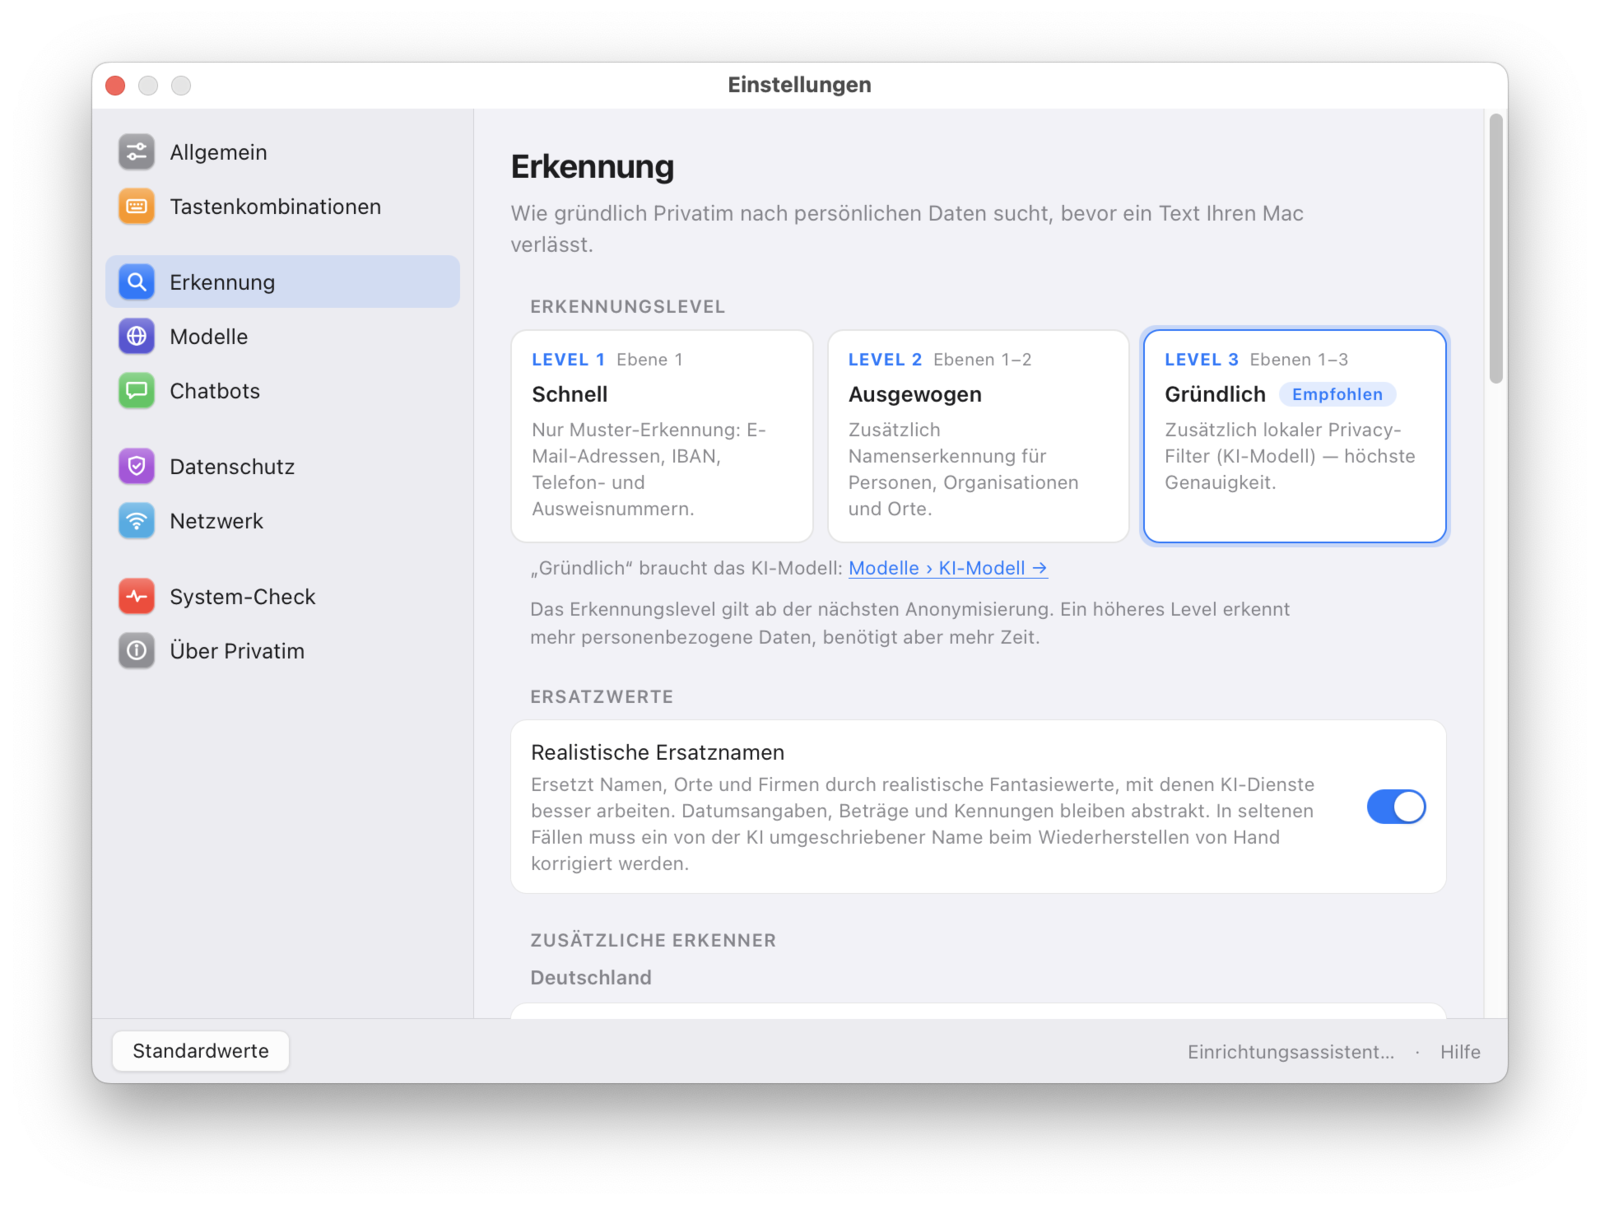Click the Modelle globe icon
Viewport: 1600px width, 1205px height.
(137, 336)
